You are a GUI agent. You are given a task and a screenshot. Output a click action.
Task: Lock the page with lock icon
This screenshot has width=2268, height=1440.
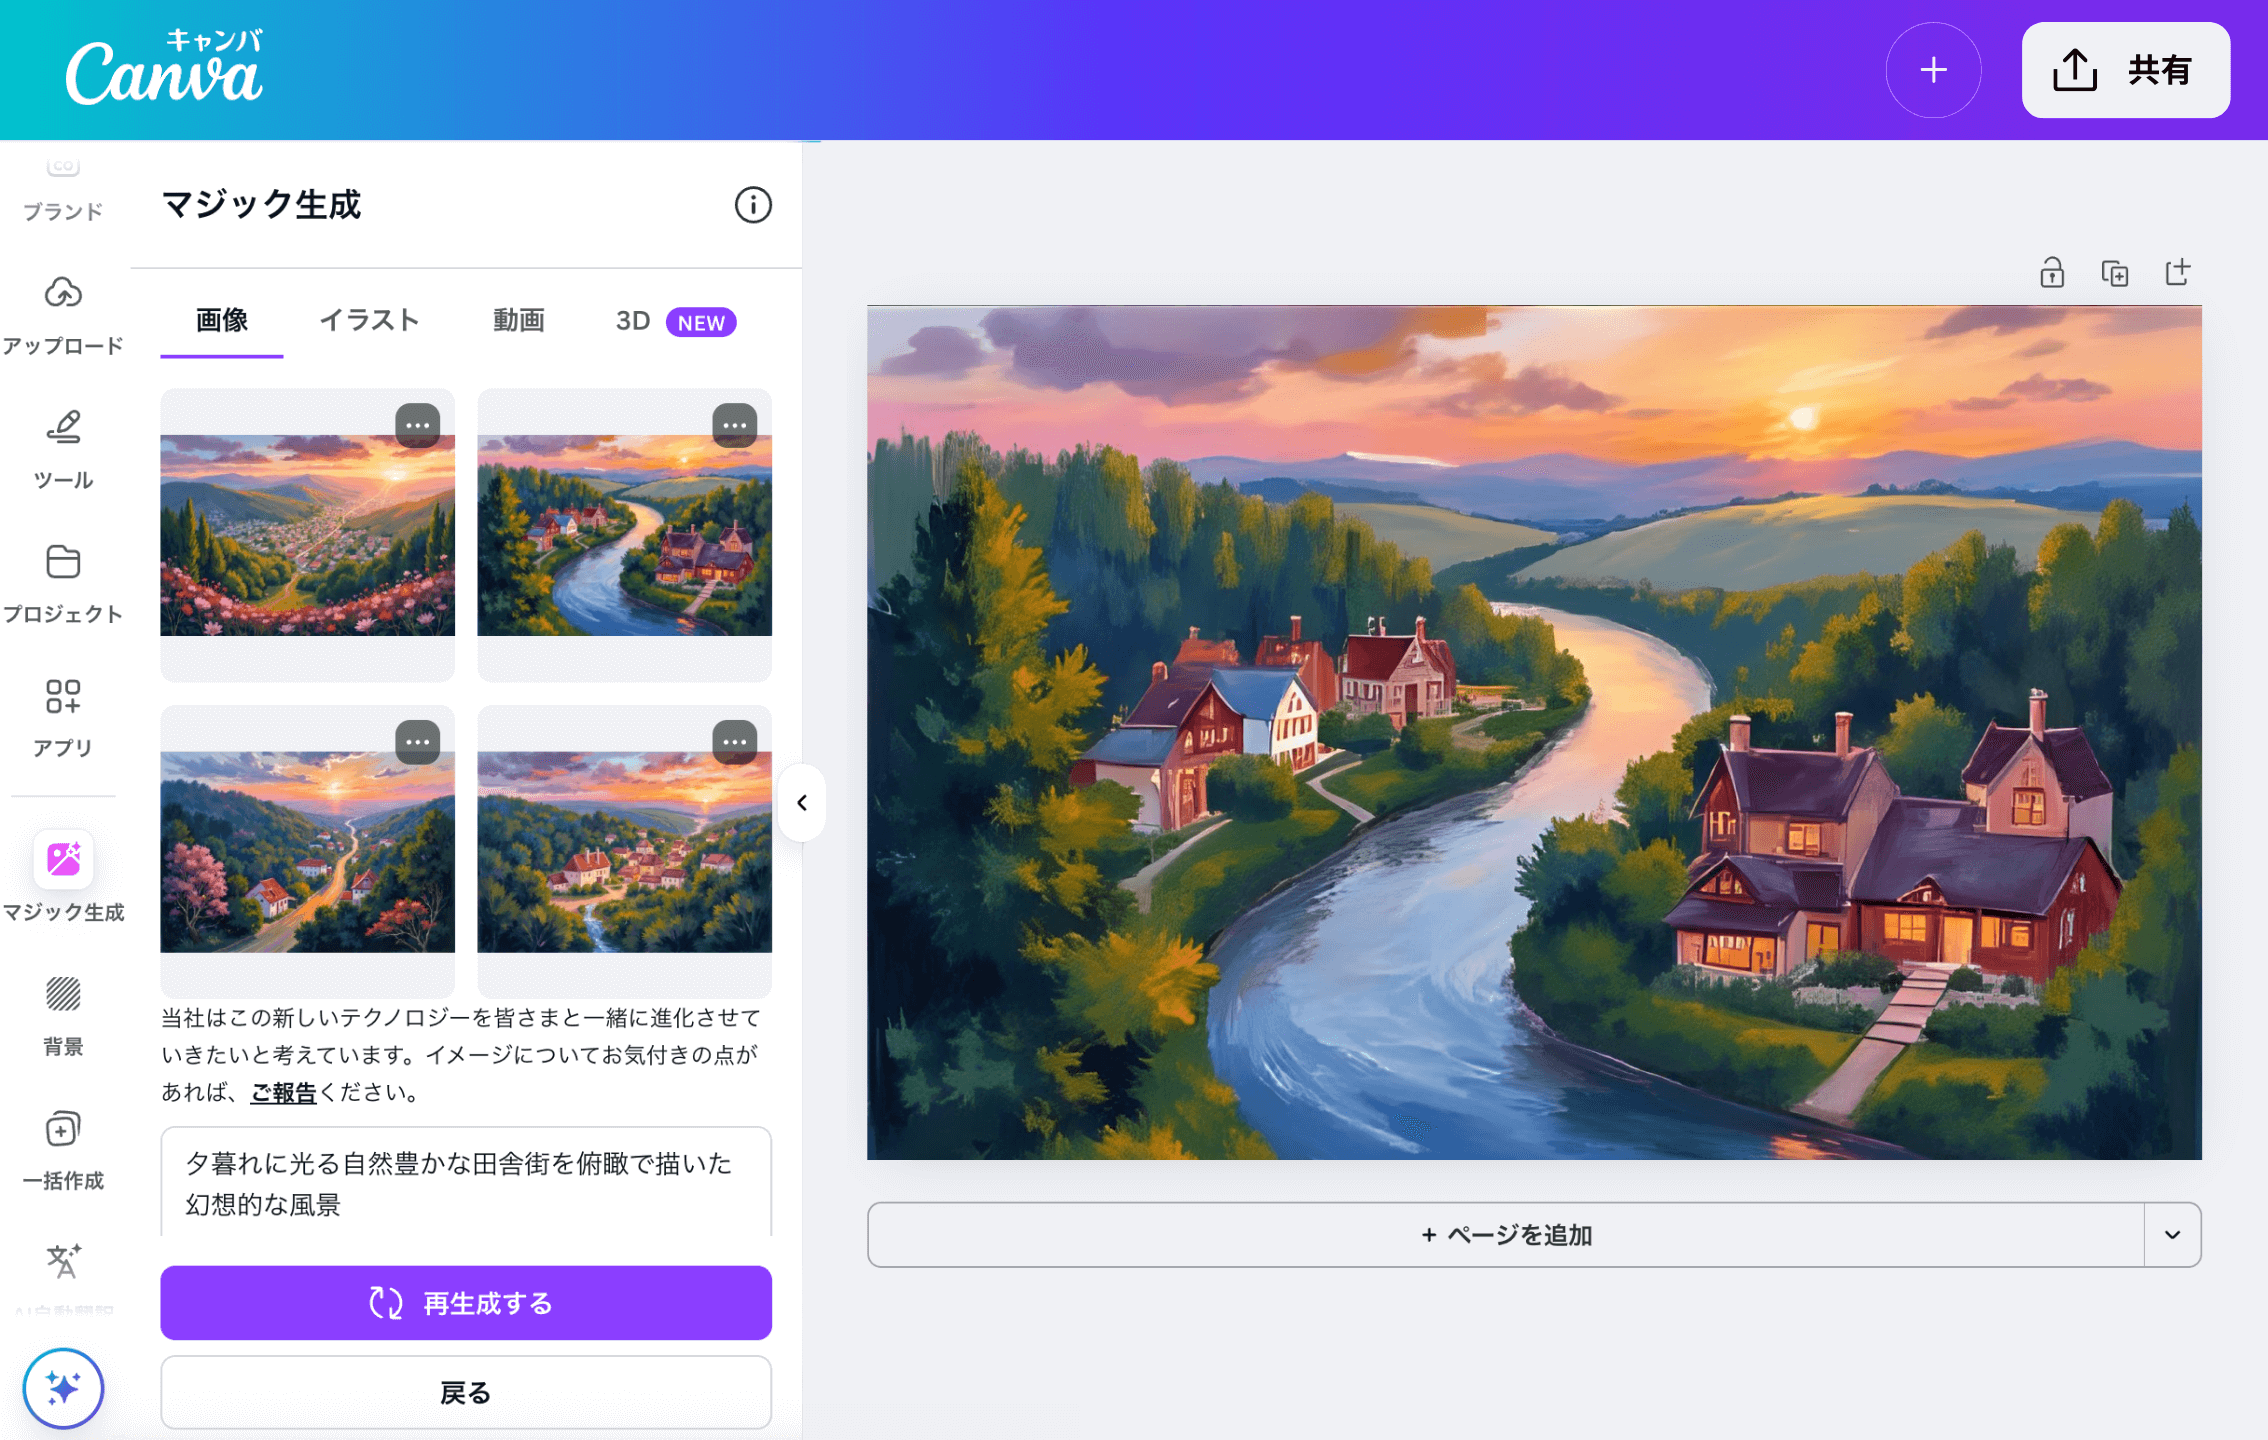2052,272
